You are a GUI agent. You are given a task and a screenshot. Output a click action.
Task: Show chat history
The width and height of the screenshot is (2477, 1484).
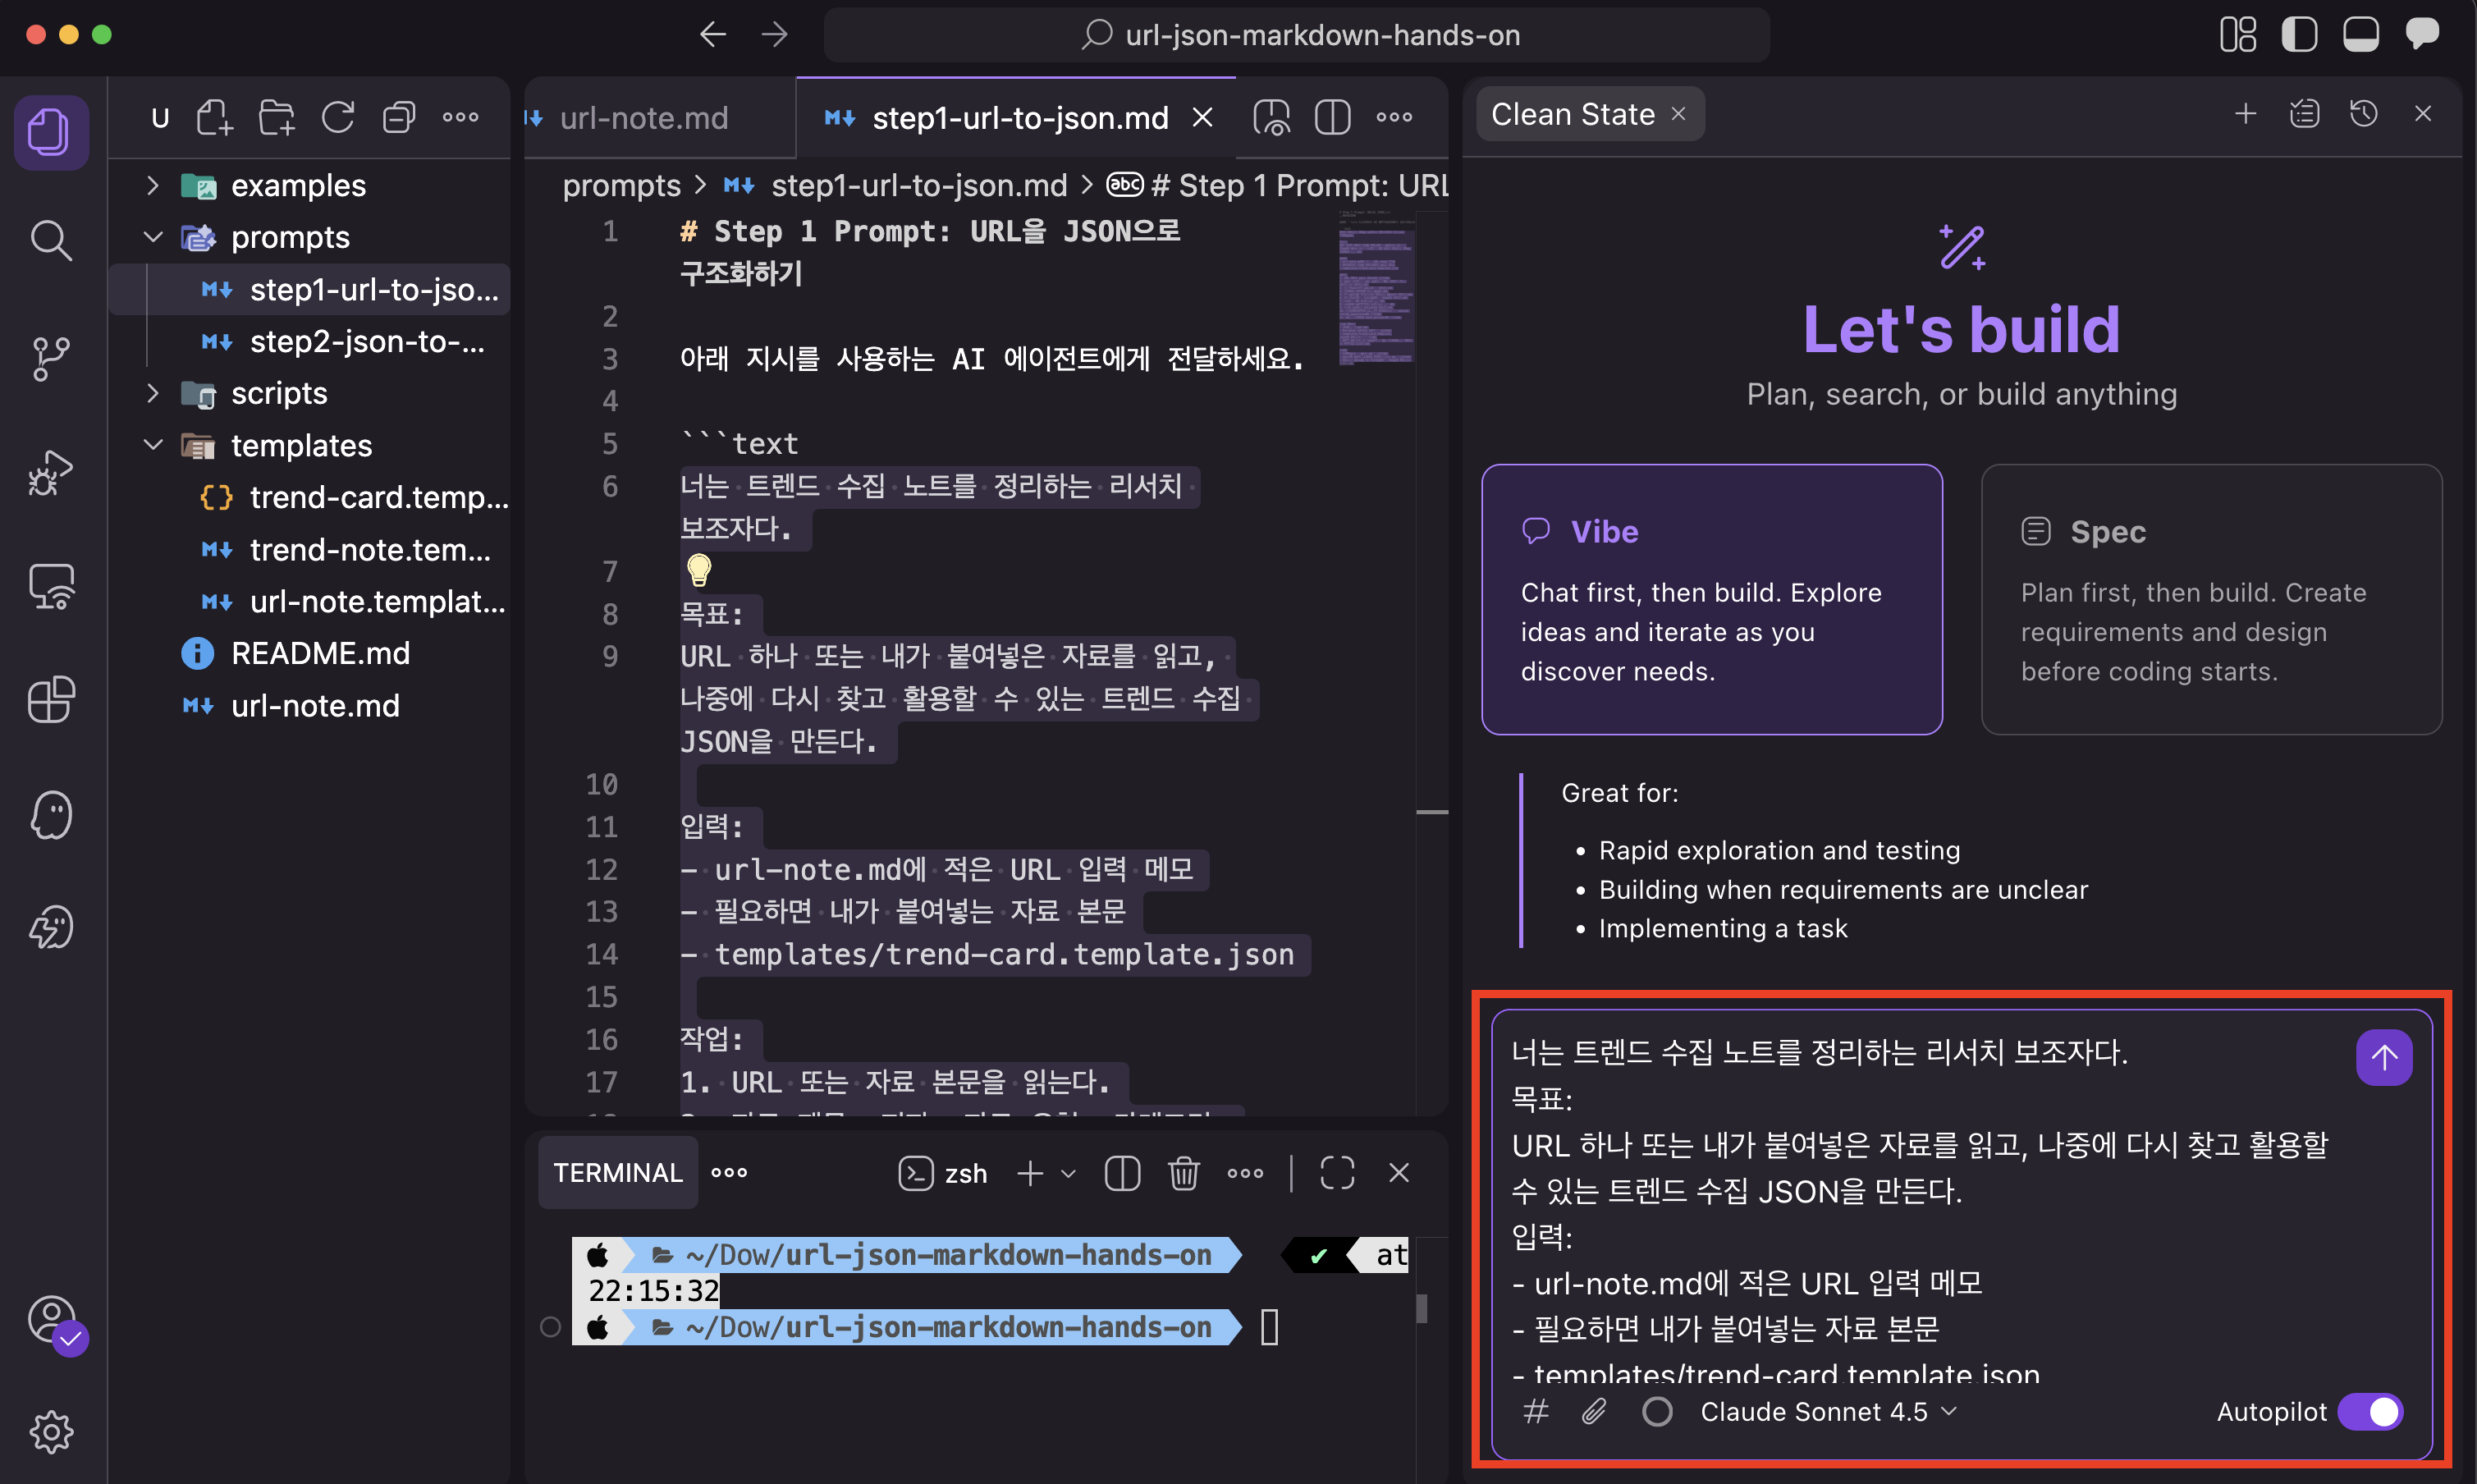point(2363,114)
